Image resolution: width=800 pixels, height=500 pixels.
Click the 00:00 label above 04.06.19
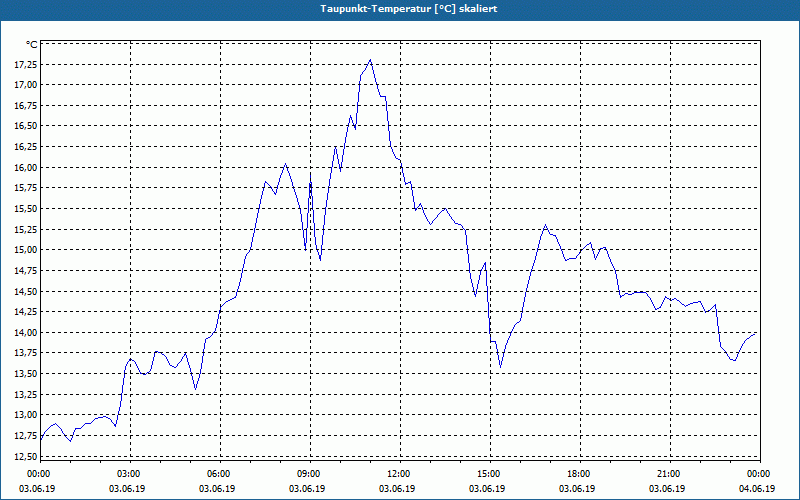coord(759,474)
